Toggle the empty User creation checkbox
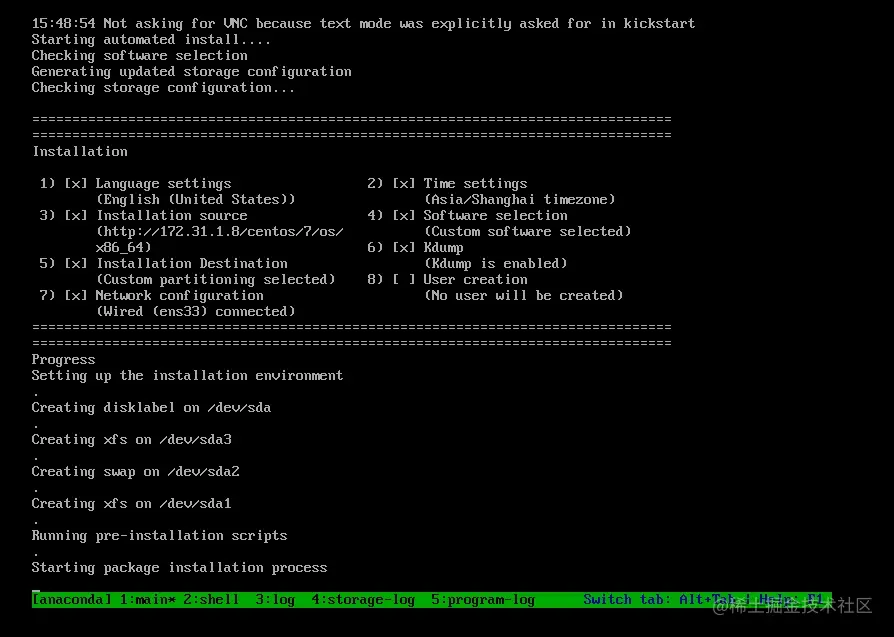The image size is (894, 637). tap(404, 279)
